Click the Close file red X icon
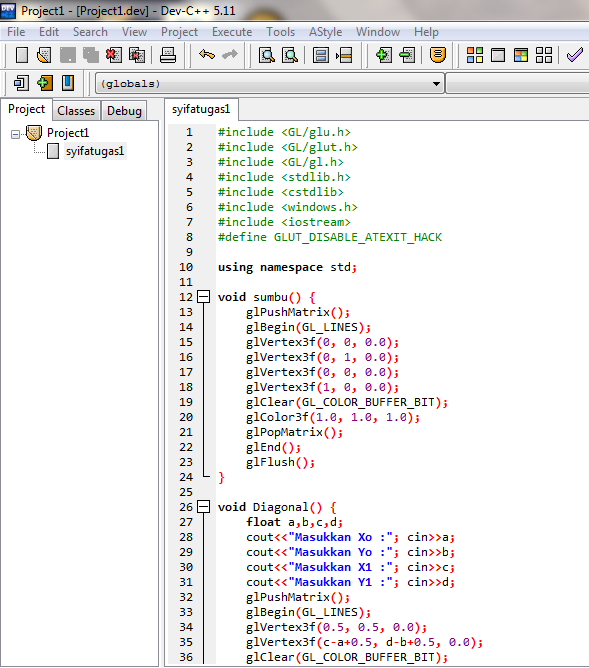Screen dimensions: 589x668 [114, 55]
